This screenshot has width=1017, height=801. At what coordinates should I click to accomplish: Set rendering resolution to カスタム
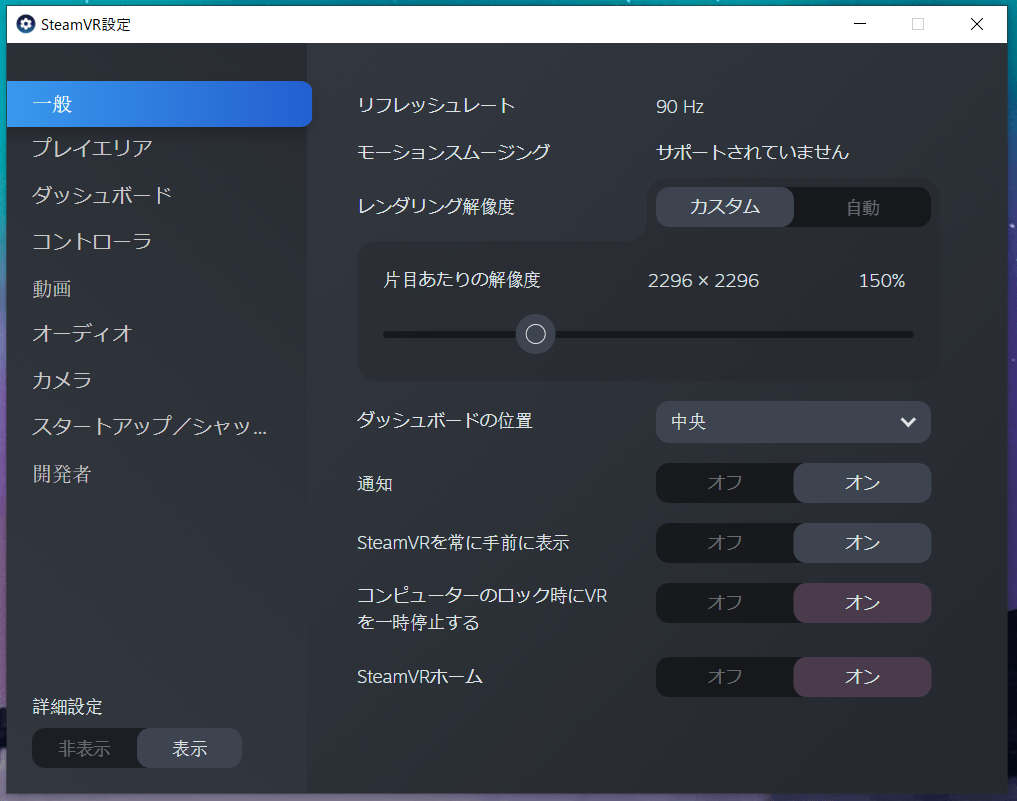(724, 207)
